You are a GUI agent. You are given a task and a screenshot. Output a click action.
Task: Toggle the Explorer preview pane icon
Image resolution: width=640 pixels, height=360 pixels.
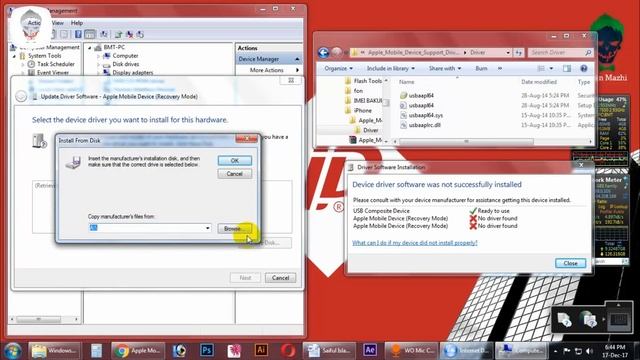[567, 69]
